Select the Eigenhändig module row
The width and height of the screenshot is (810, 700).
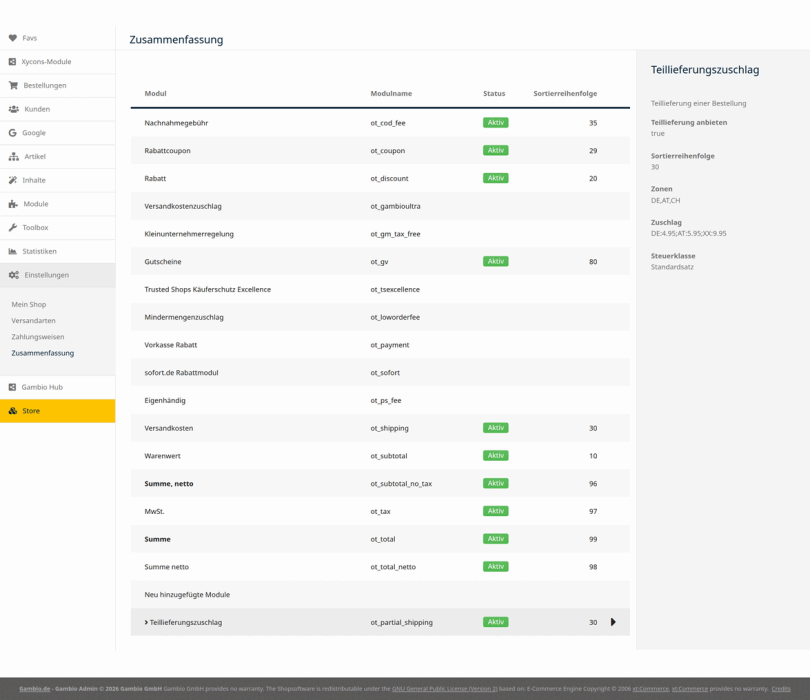380,400
